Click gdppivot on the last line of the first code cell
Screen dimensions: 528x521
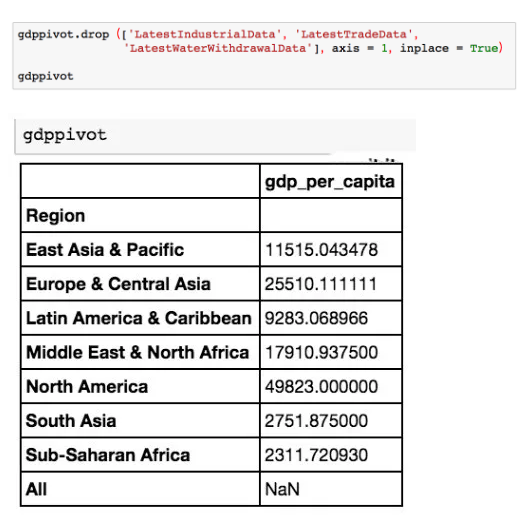pyautogui.click(x=45, y=76)
